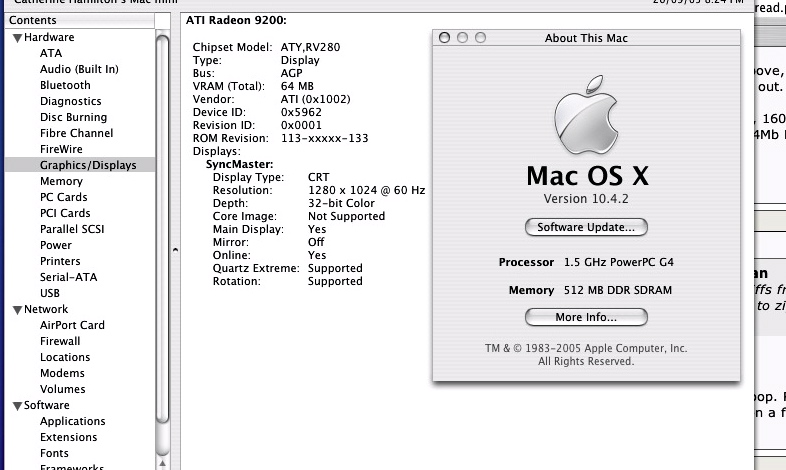Click the 32-bit Color depth value
This screenshot has width=786, height=470.
click(x=341, y=203)
